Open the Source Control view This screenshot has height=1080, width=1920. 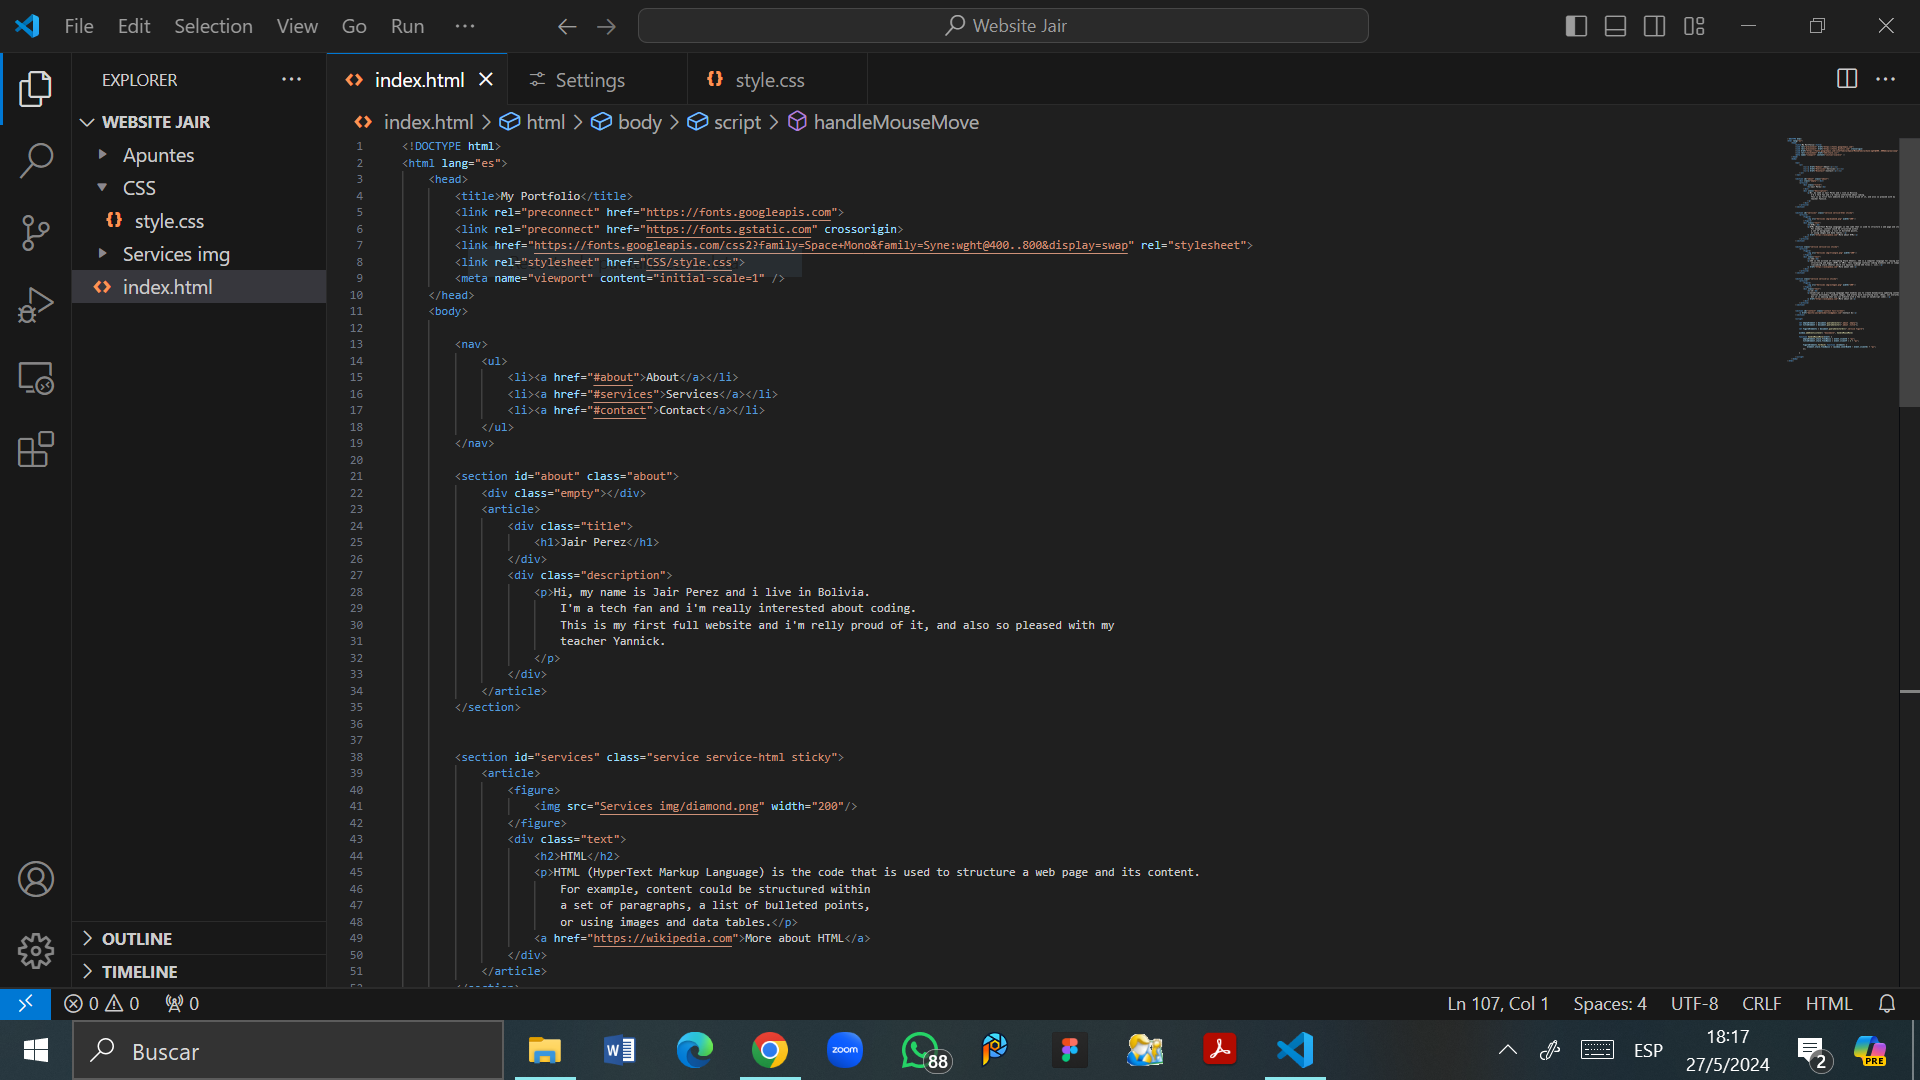pos(36,233)
